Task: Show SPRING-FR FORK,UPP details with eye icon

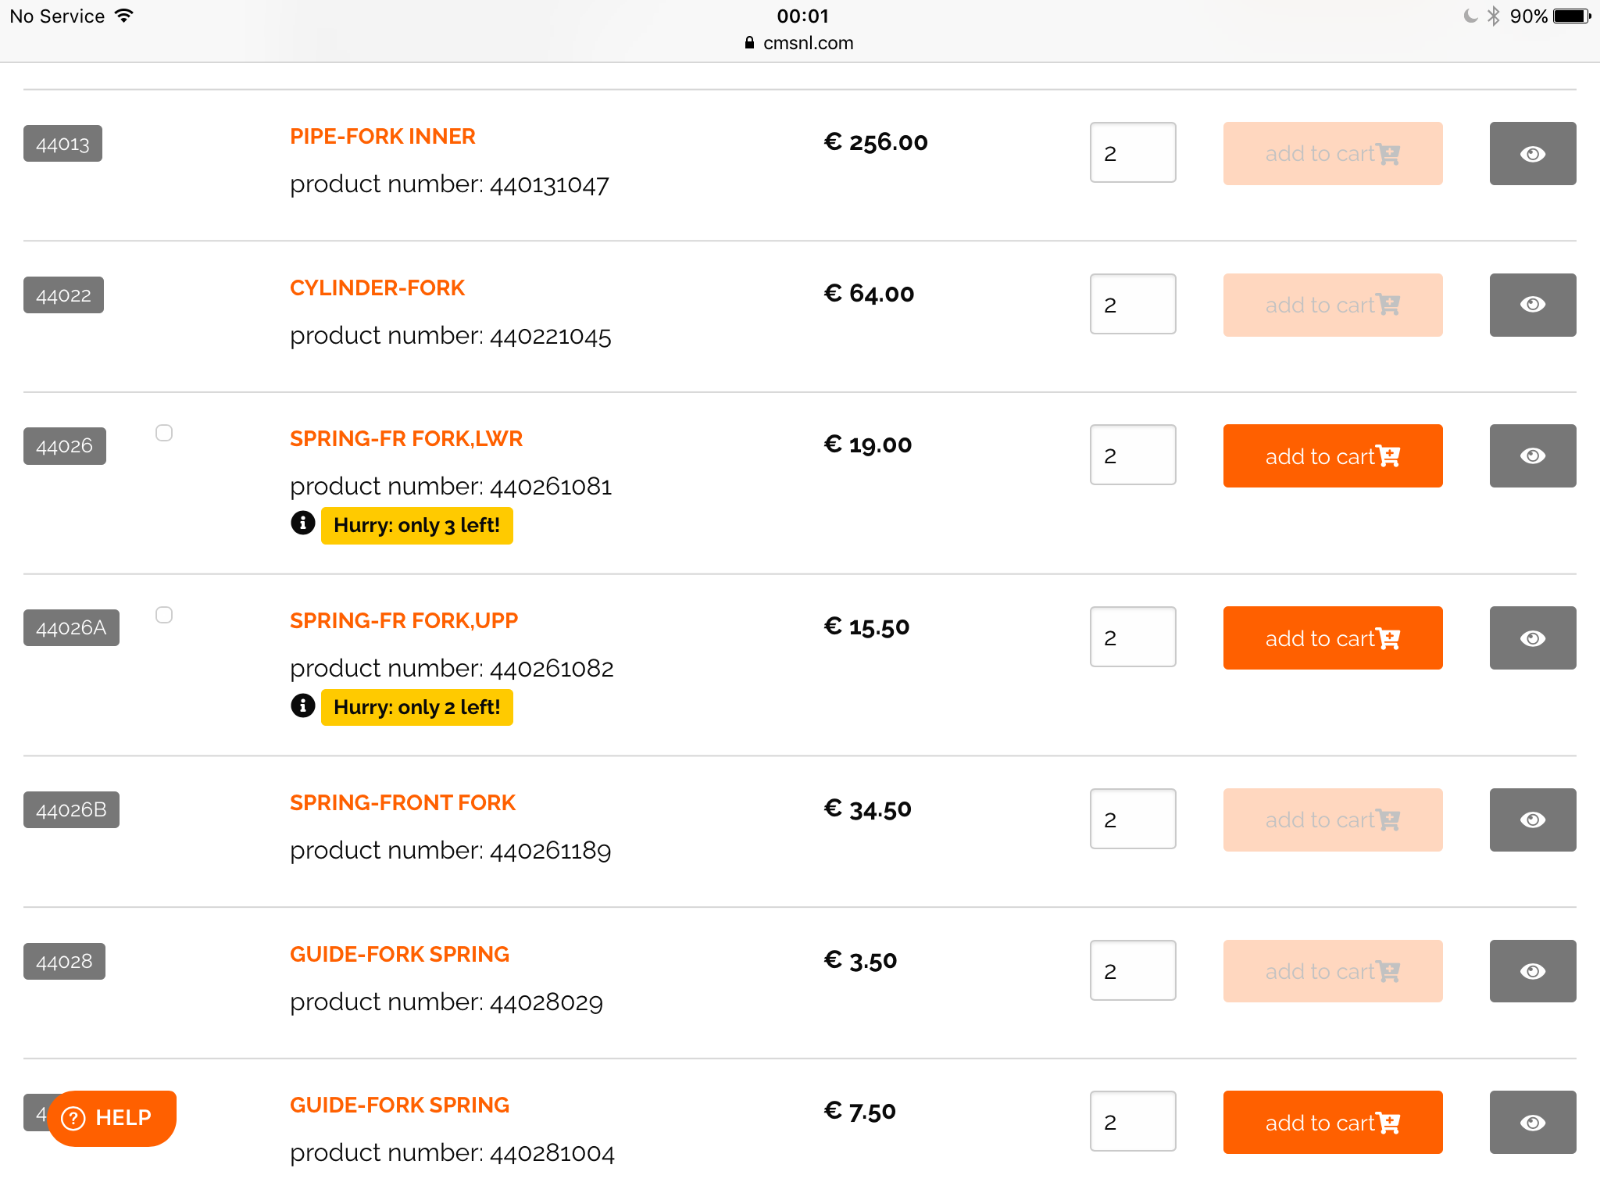Action: 1532,638
